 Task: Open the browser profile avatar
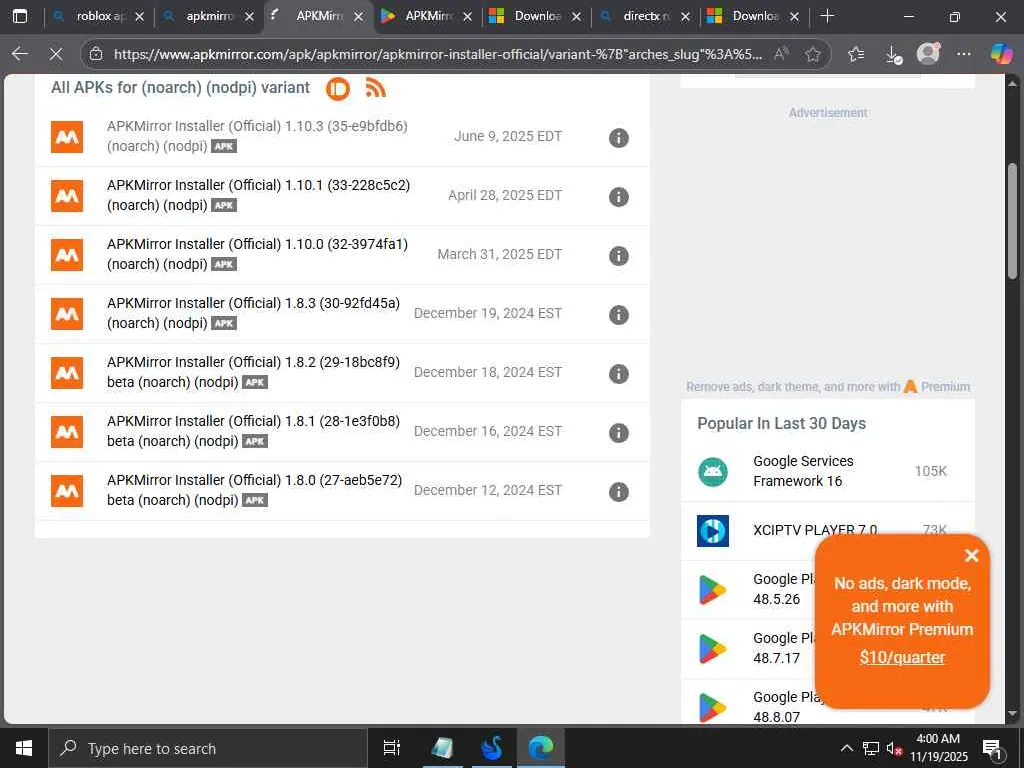(928, 54)
